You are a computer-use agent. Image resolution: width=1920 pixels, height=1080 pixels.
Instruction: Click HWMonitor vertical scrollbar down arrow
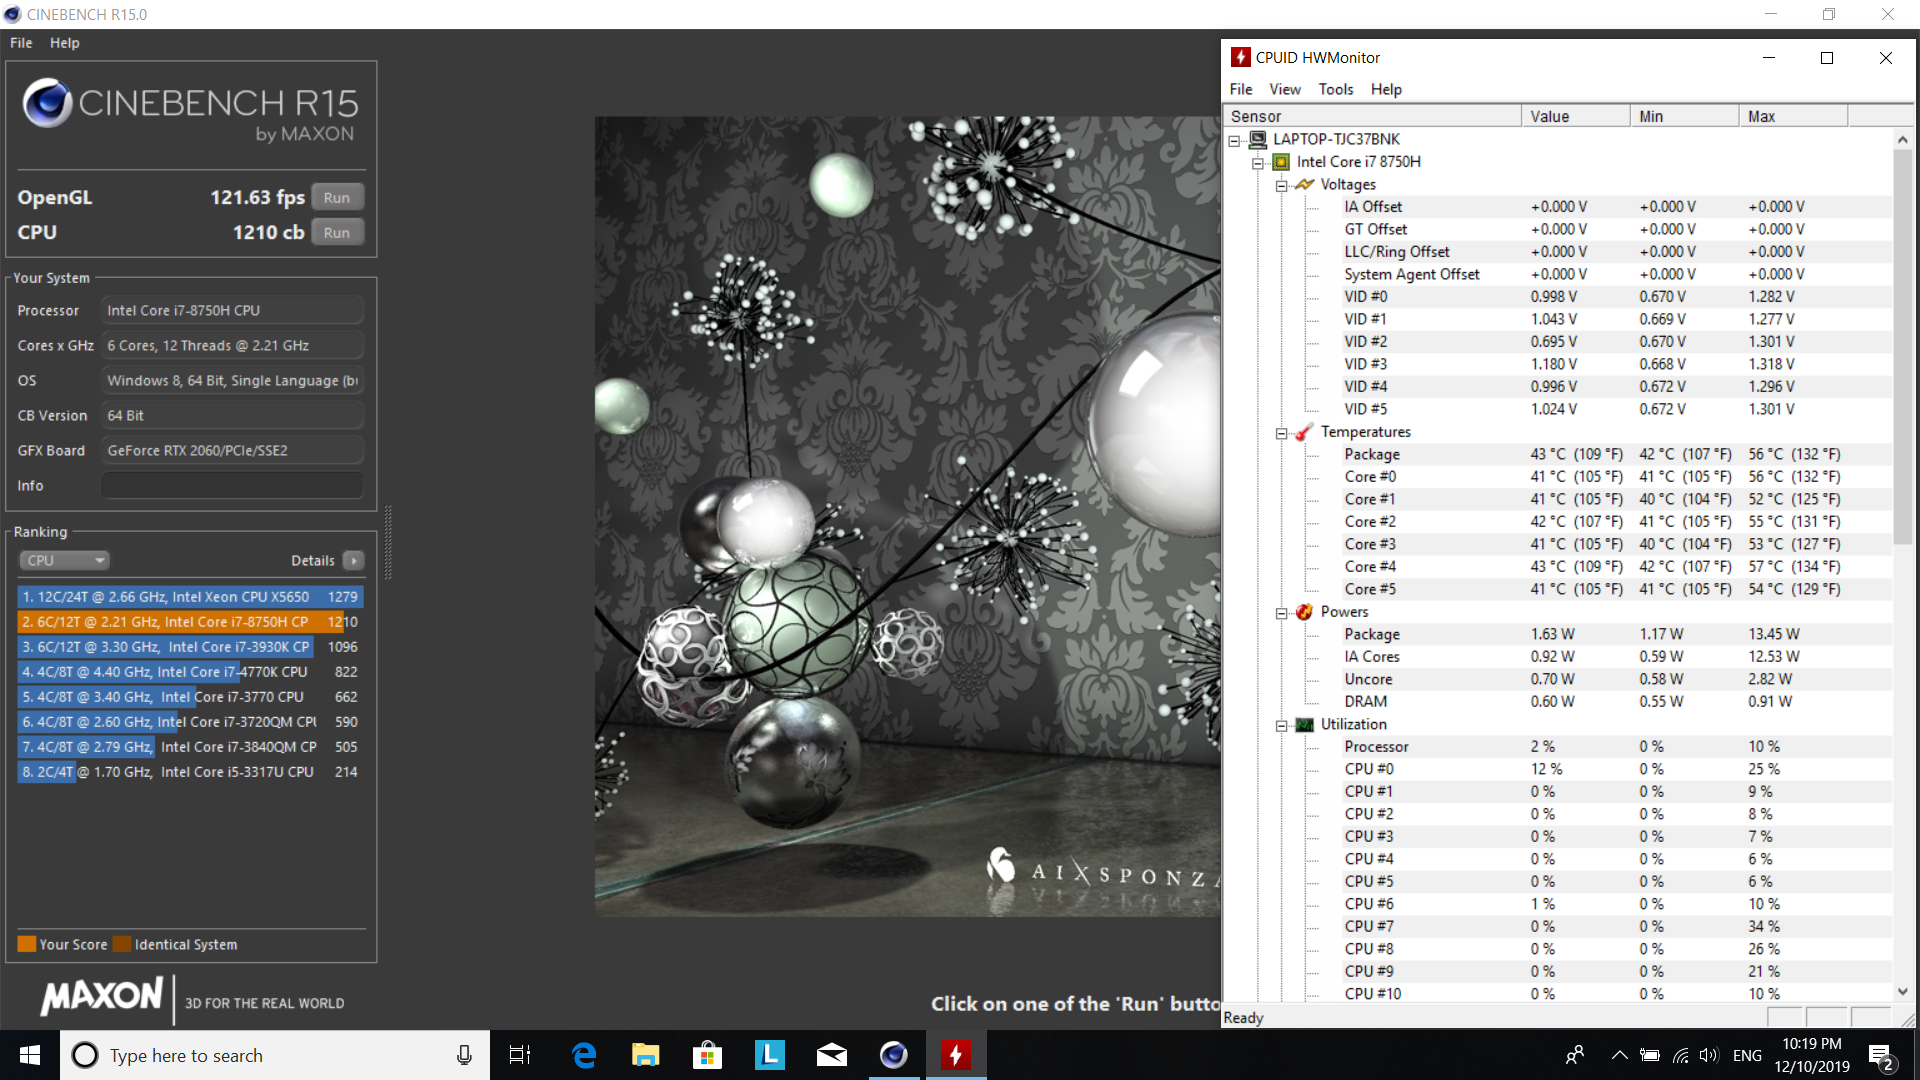(x=1903, y=992)
